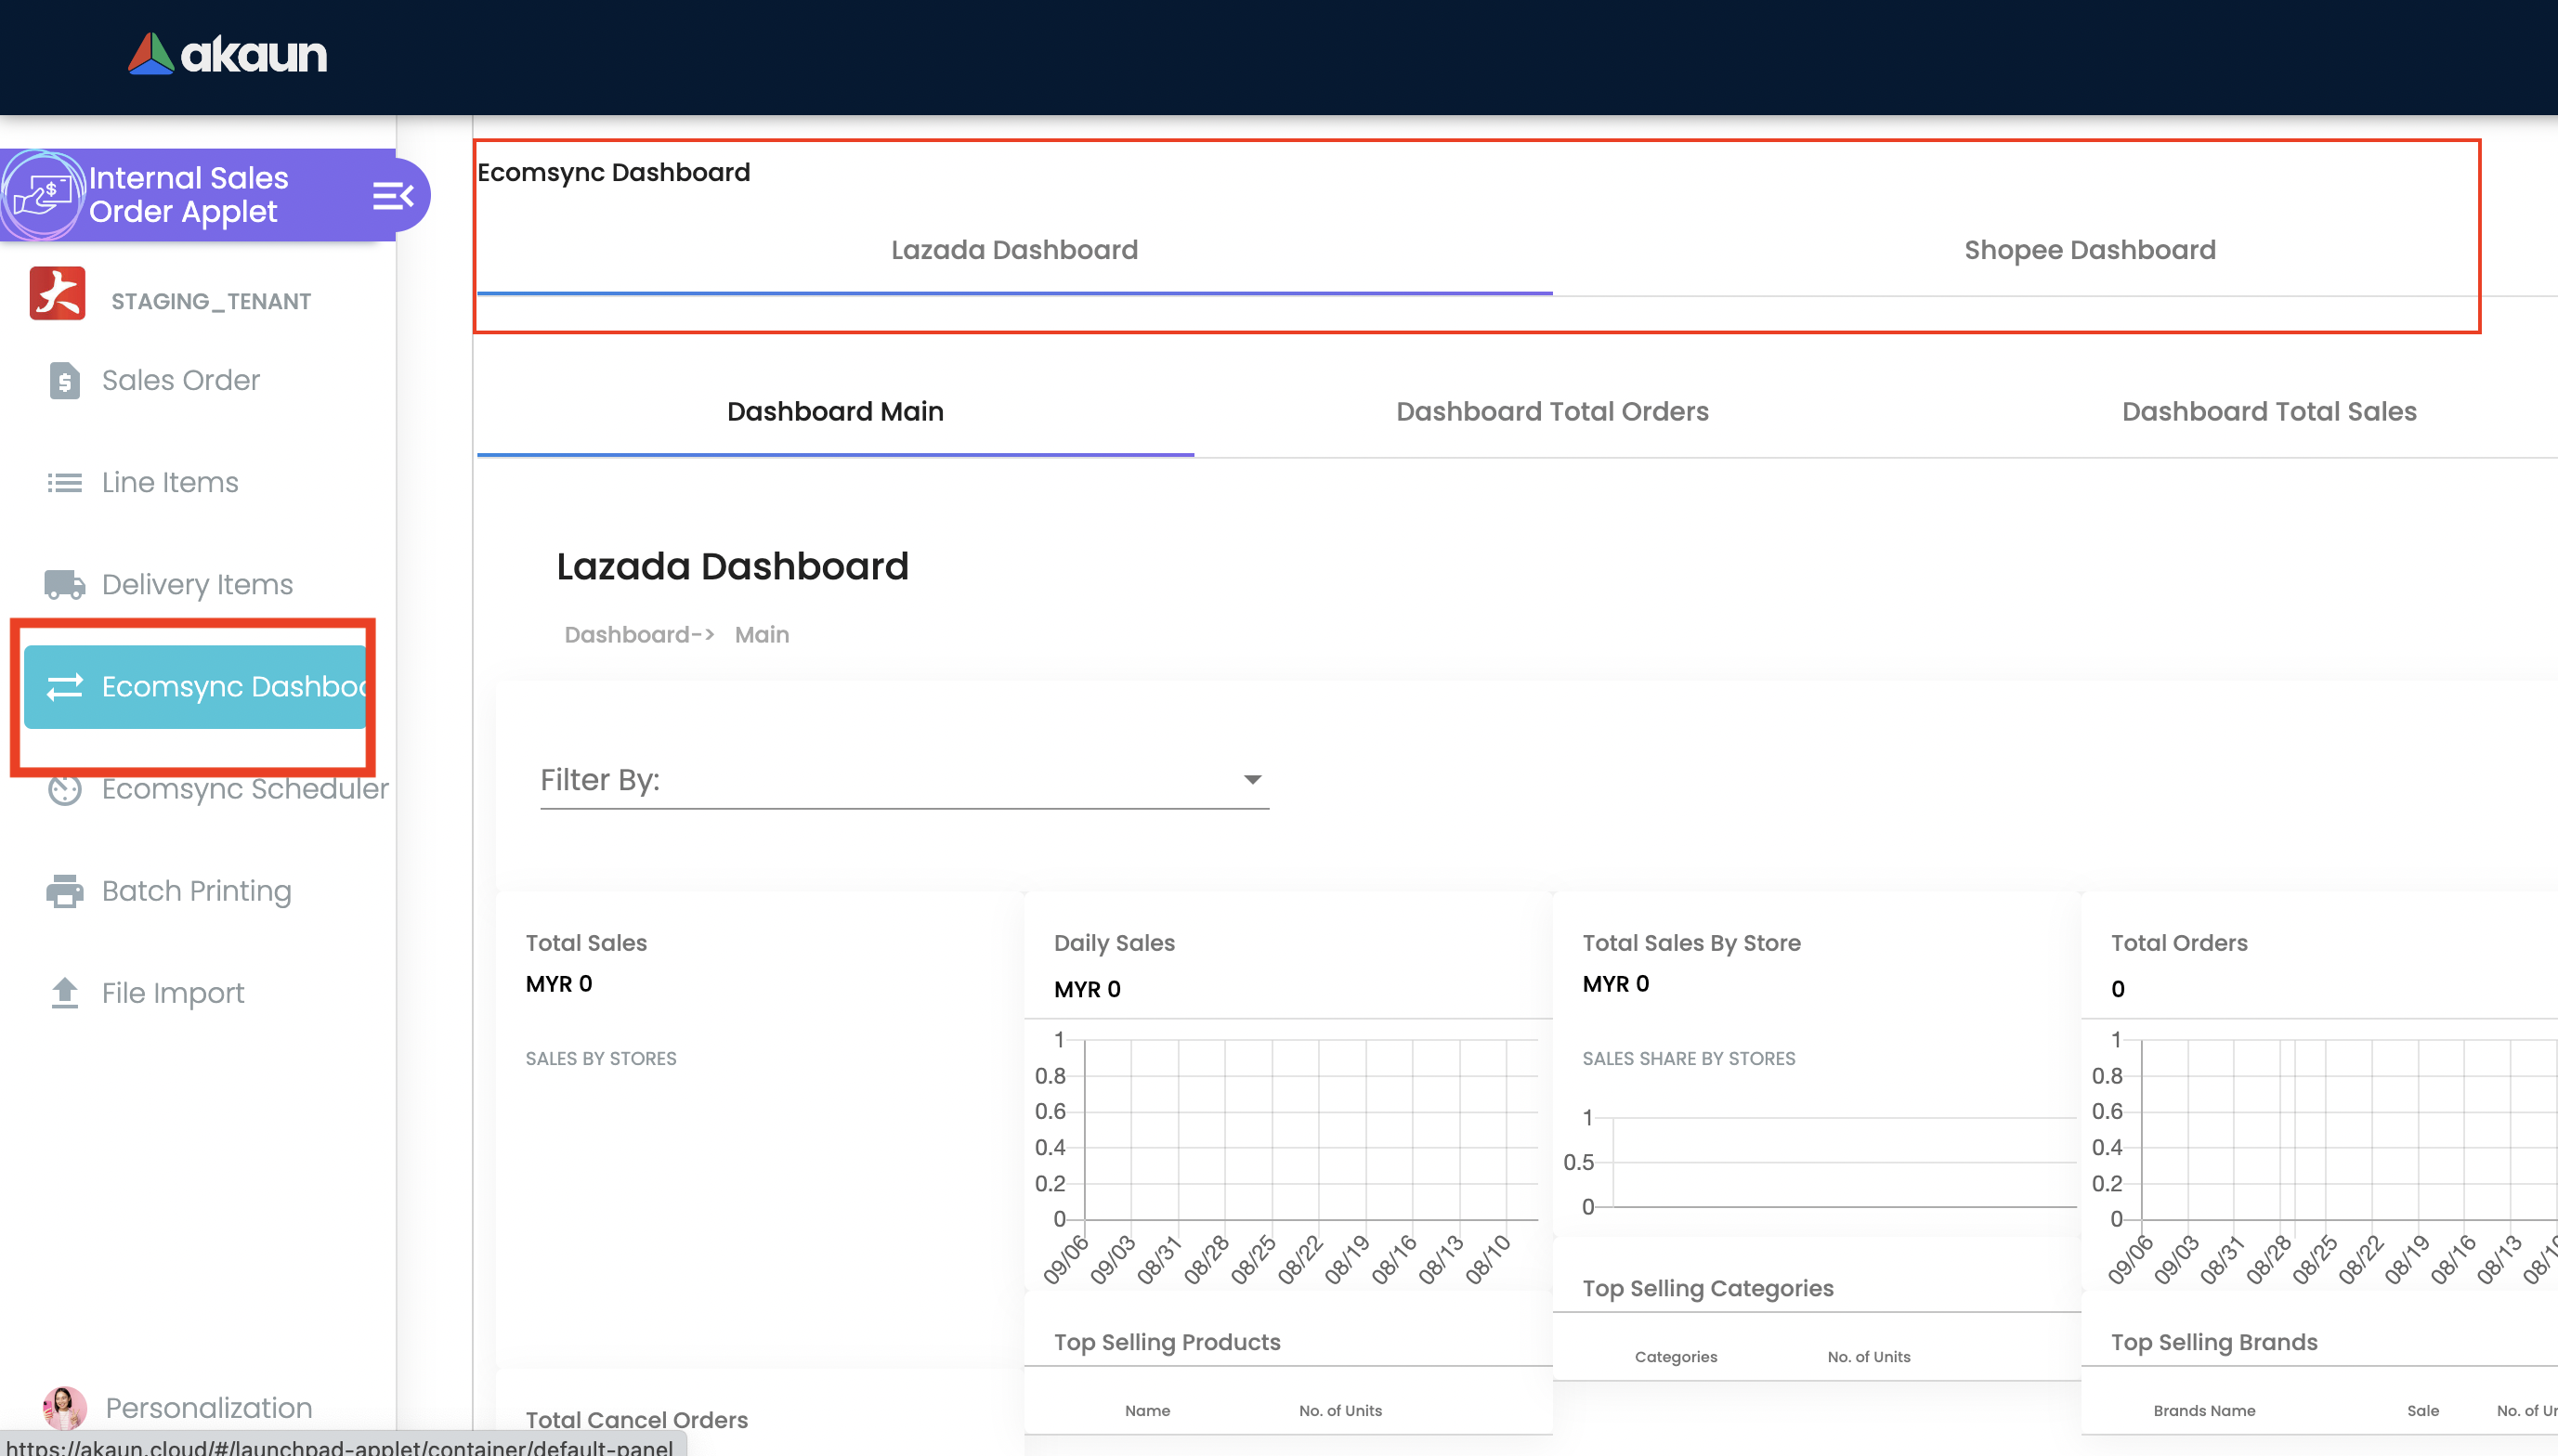Open Sales Order from sidebar
This screenshot has width=2558, height=1456.
(180, 380)
